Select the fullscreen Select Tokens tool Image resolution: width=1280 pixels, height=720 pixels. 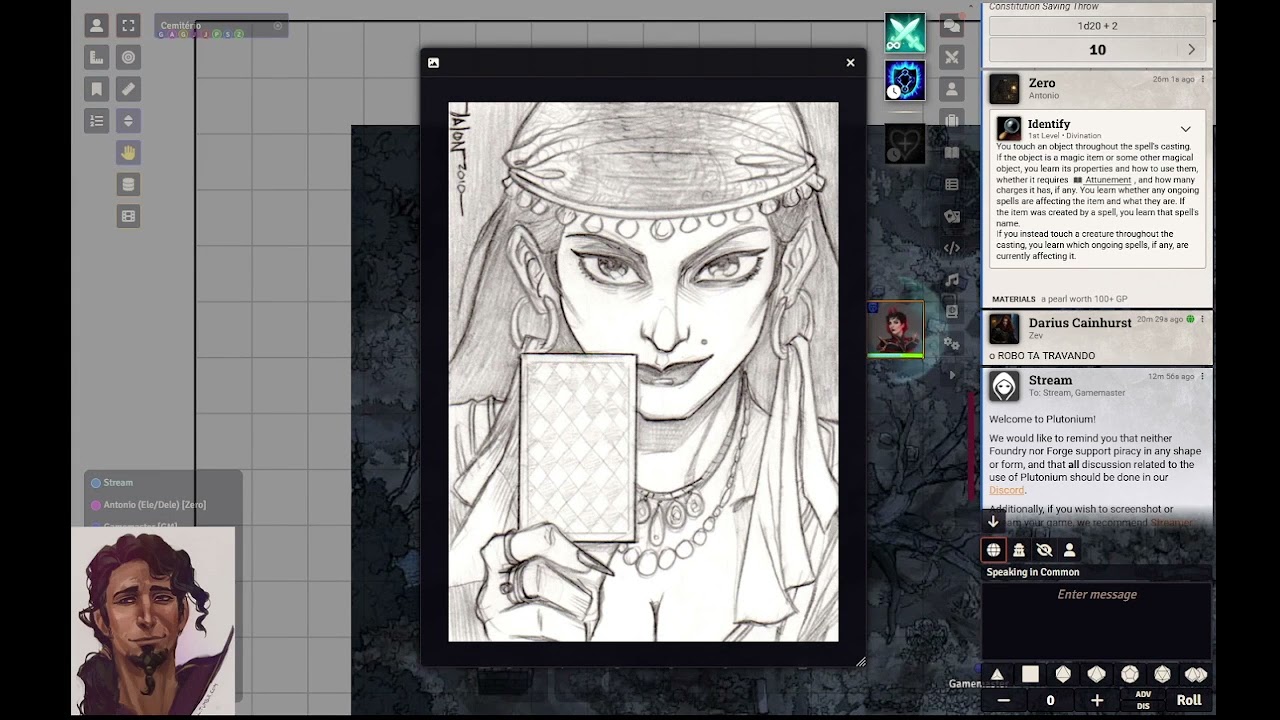click(128, 26)
